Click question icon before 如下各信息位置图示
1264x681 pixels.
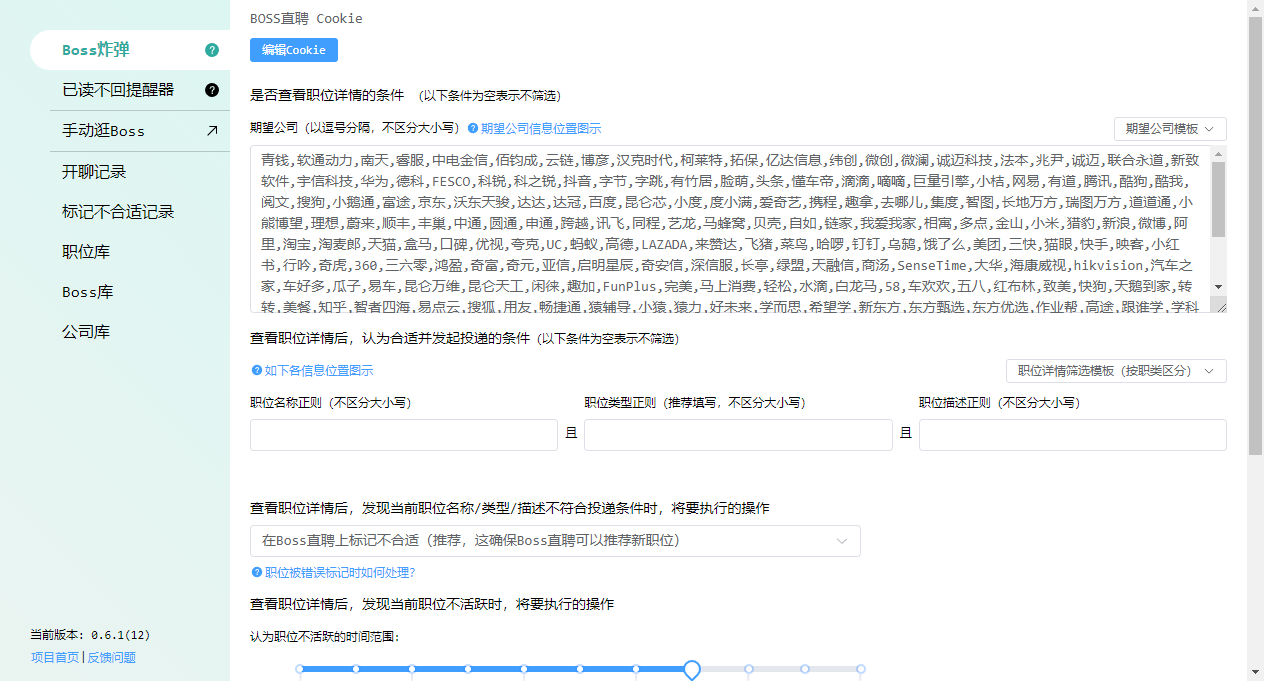(x=256, y=371)
